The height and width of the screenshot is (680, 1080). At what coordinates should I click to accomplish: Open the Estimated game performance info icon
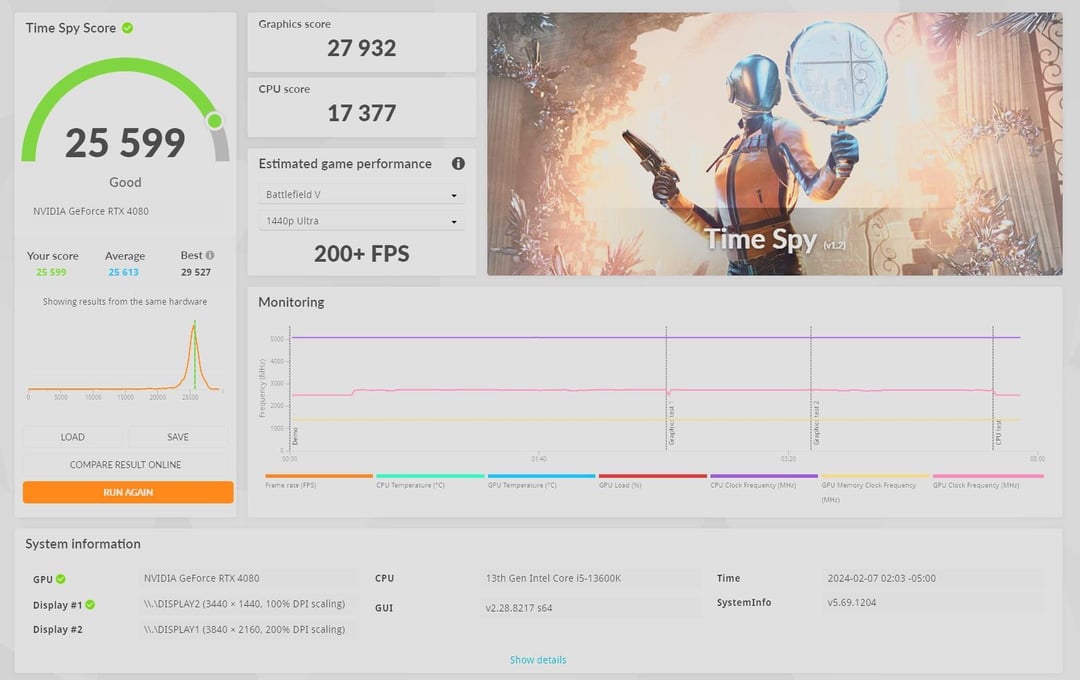(458, 163)
